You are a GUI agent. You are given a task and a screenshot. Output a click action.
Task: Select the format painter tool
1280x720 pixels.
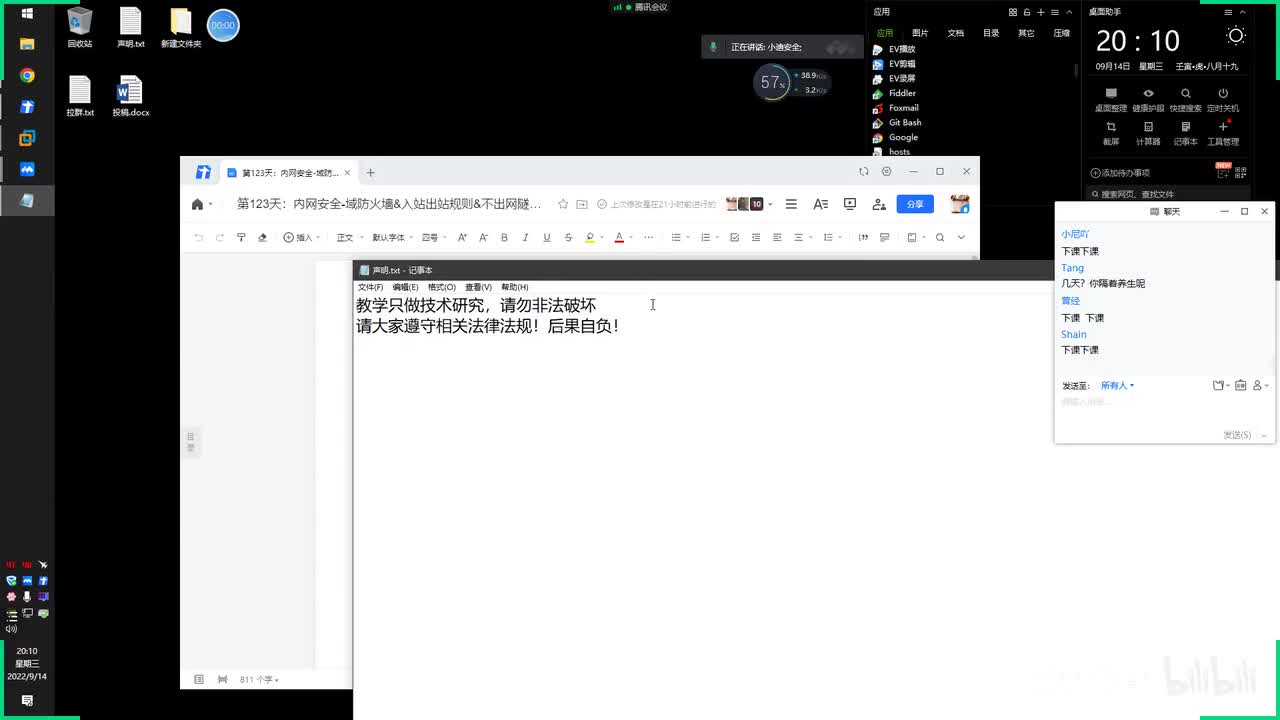coord(241,237)
